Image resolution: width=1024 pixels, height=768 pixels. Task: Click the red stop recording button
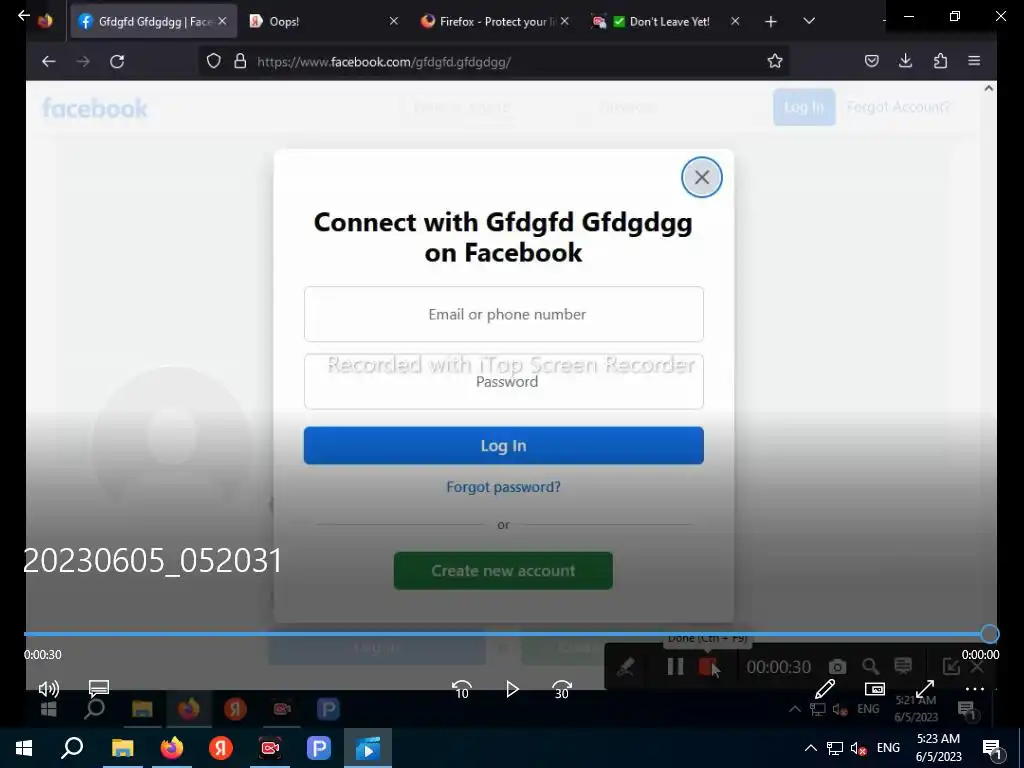(x=708, y=666)
